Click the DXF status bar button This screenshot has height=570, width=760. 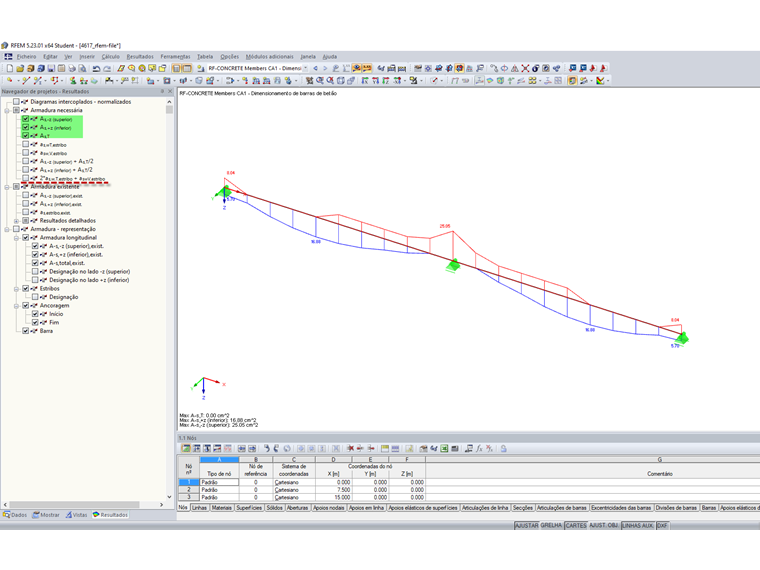[662, 526]
